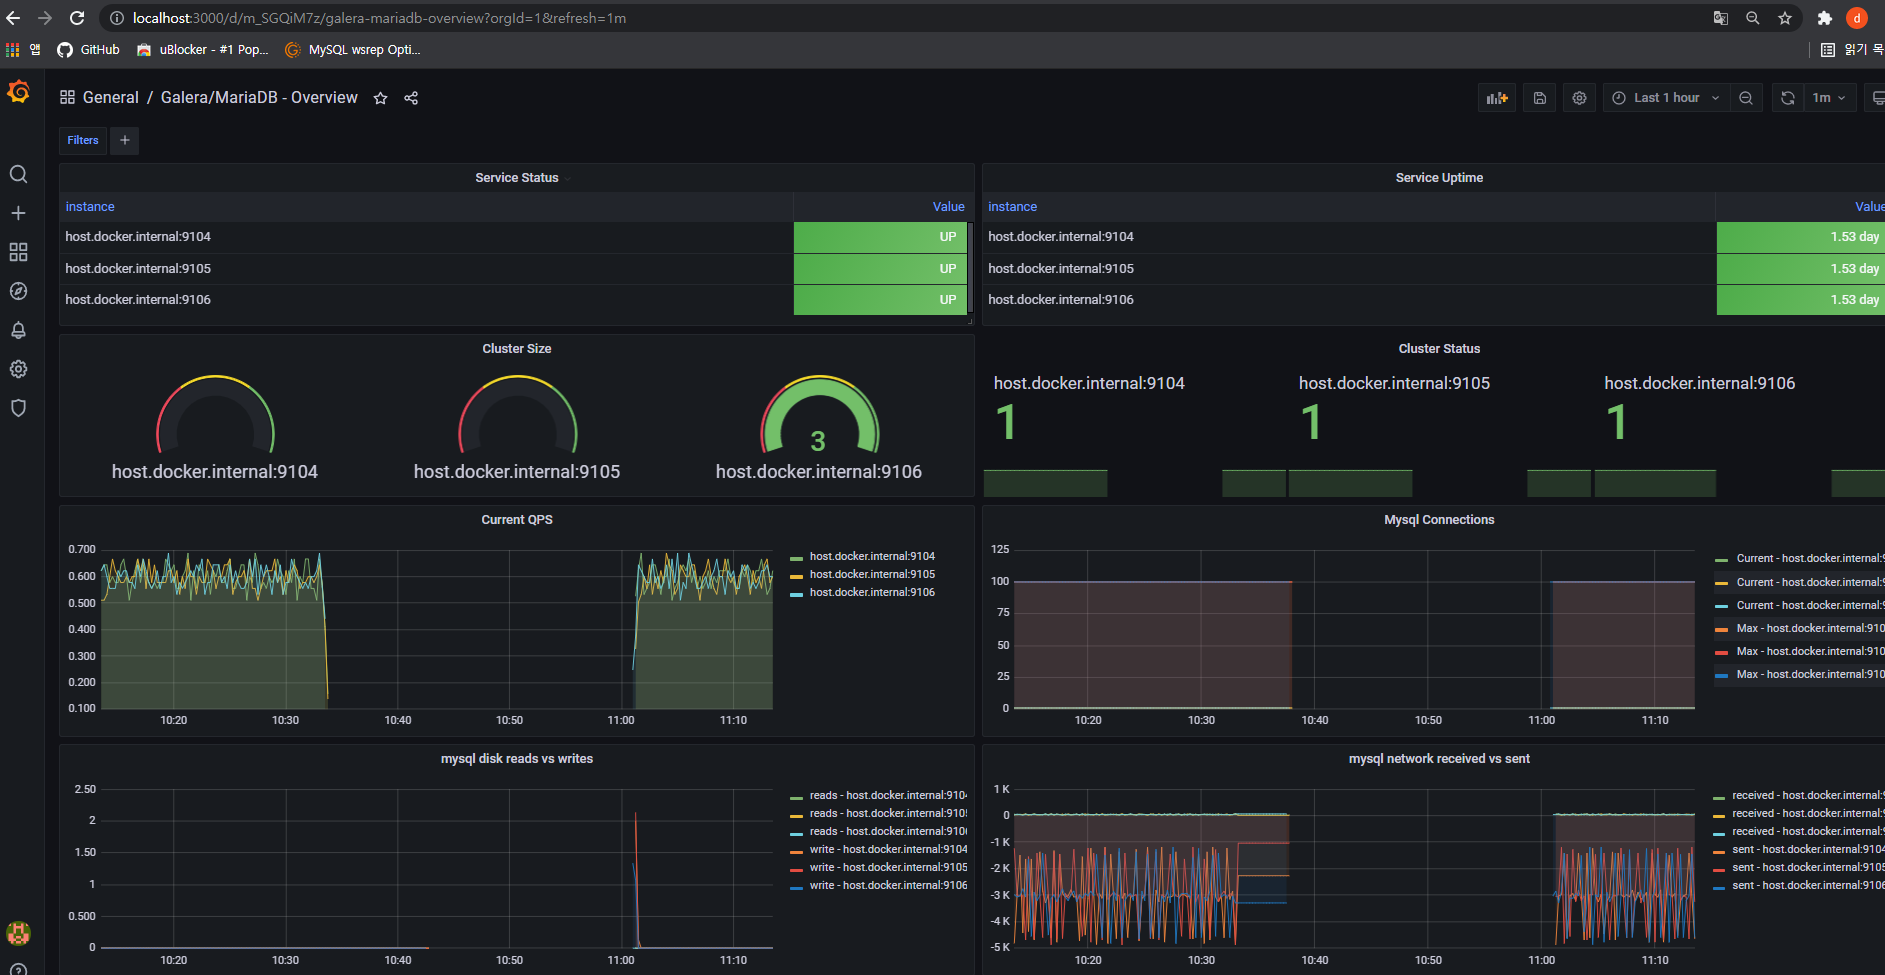Share the dashboard using share icon

(411, 98)
